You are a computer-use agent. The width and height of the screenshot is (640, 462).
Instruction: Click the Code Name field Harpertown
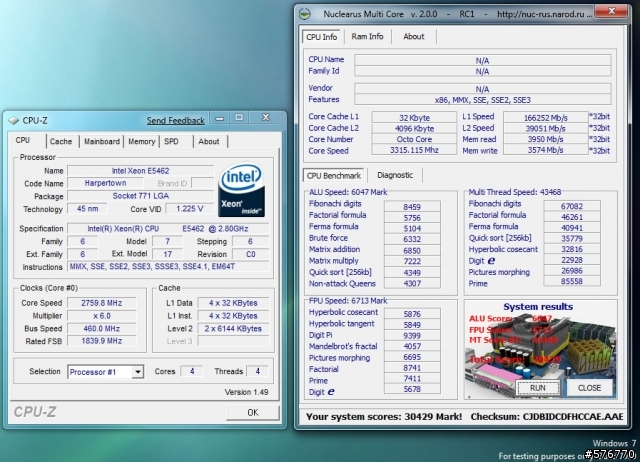(x=106, y=183)
